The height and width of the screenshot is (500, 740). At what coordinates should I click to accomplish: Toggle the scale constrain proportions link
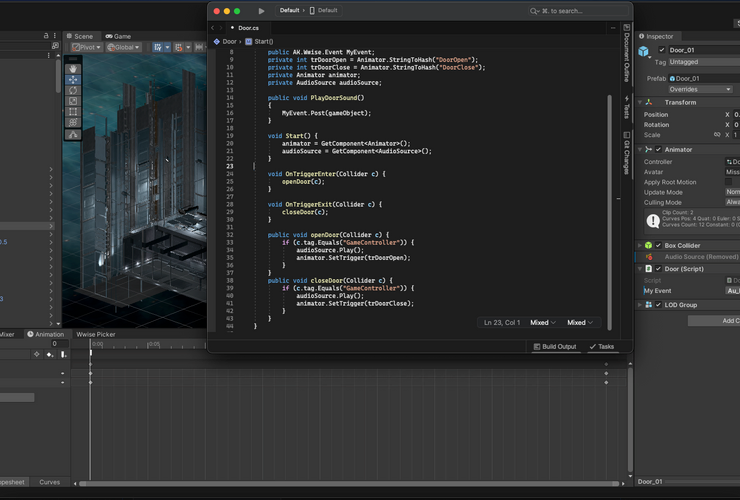coord(717,135)
